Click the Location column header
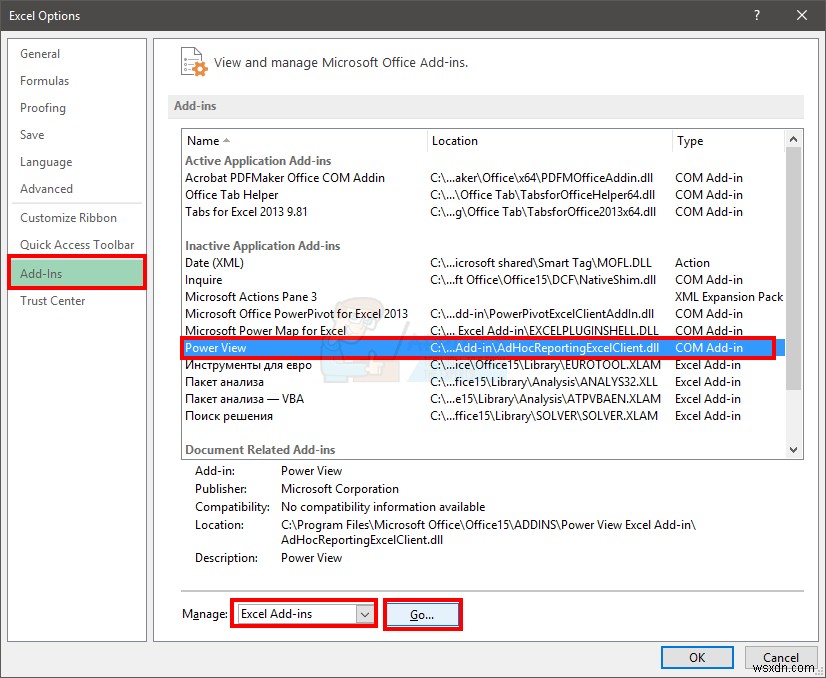 tap(549, 141)
